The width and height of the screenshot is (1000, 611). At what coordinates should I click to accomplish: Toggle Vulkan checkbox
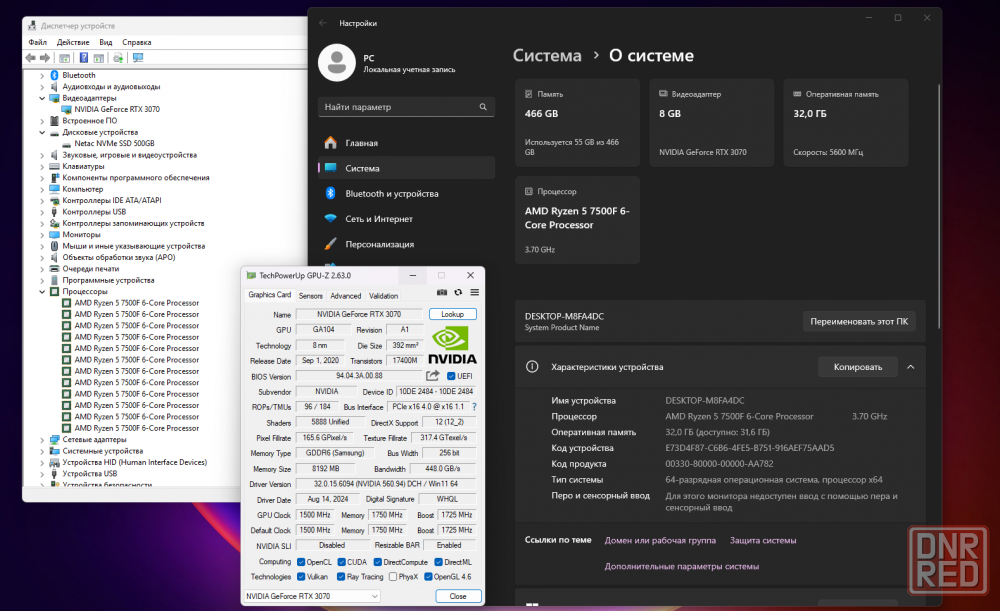click(x=301, y=577)
